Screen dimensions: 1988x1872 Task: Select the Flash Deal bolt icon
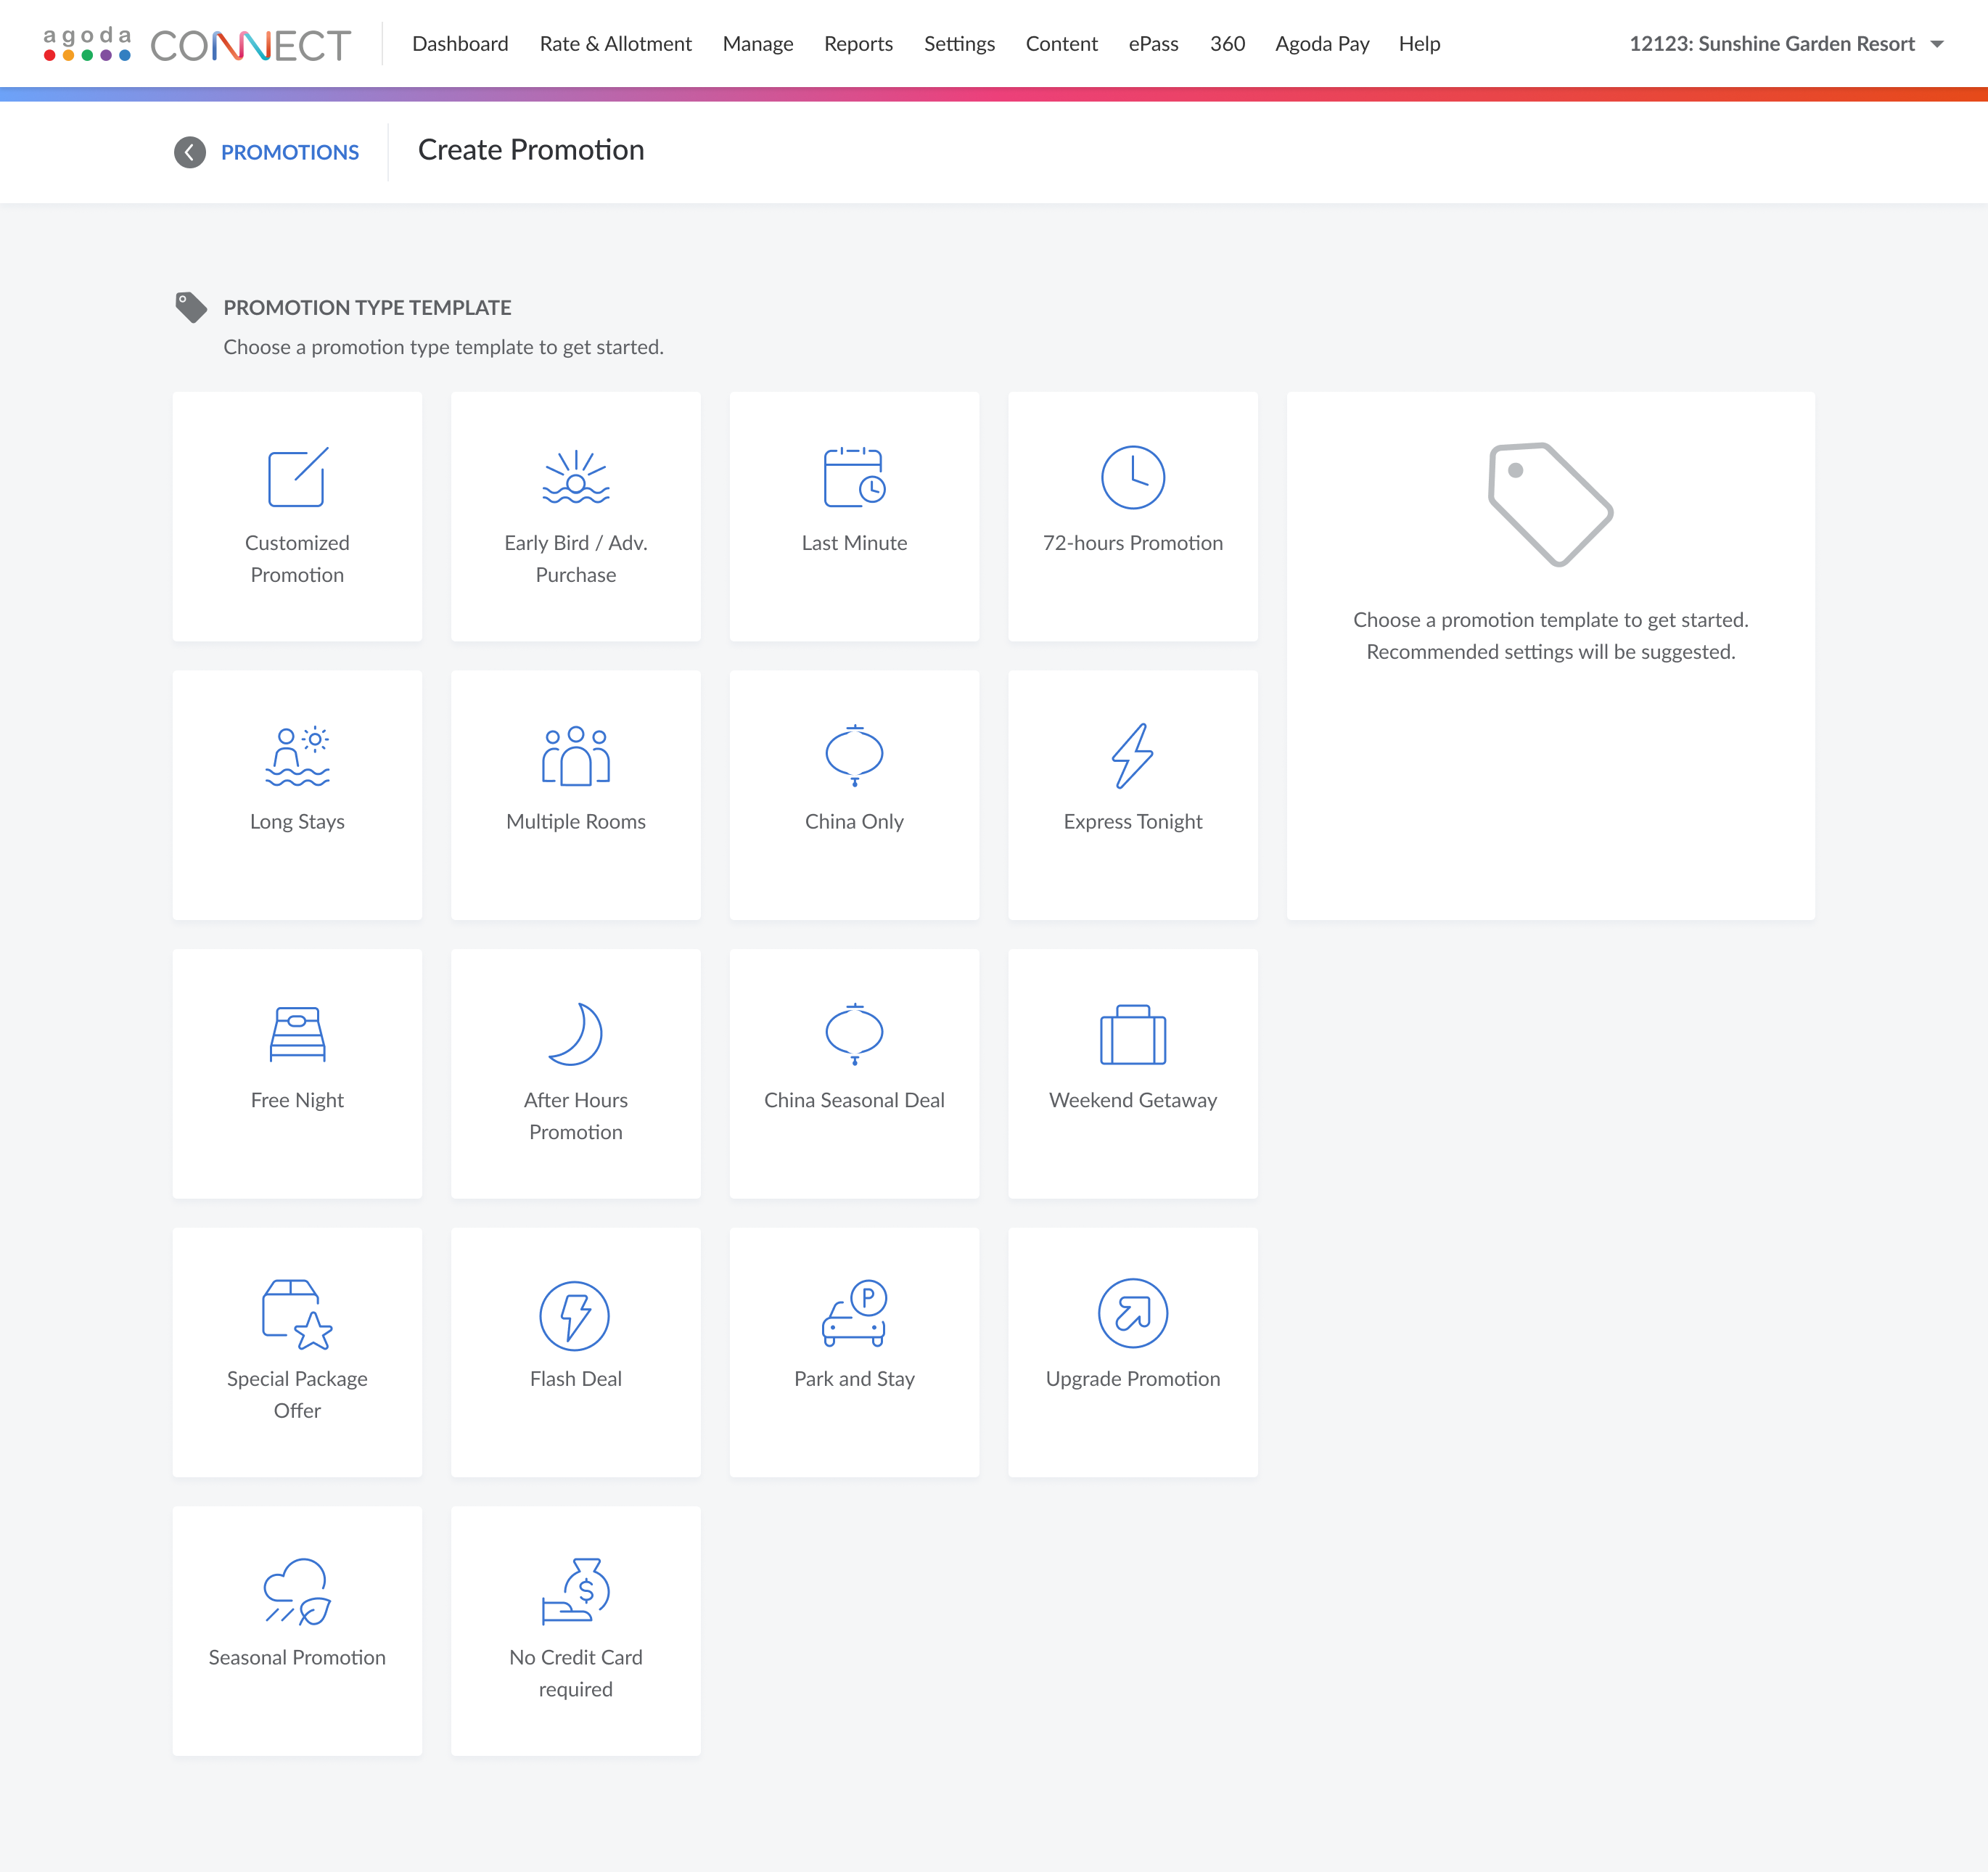(575, 1315)
